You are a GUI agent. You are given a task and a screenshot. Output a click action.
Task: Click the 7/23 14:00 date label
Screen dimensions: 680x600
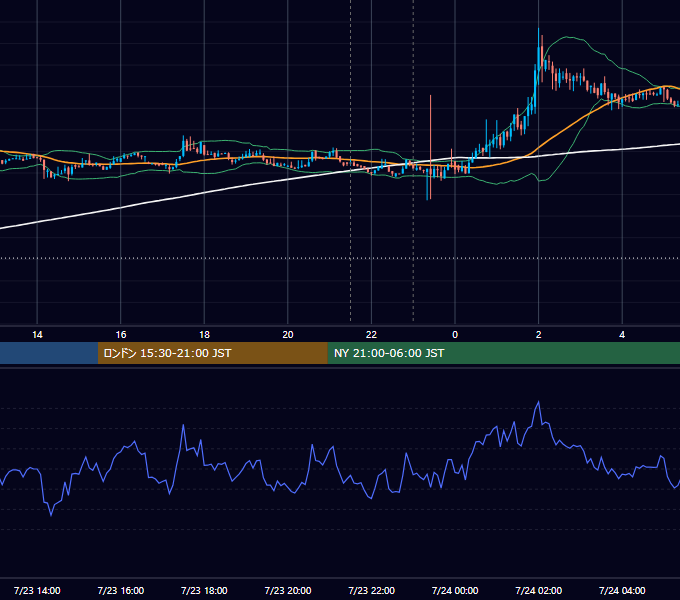37,590
